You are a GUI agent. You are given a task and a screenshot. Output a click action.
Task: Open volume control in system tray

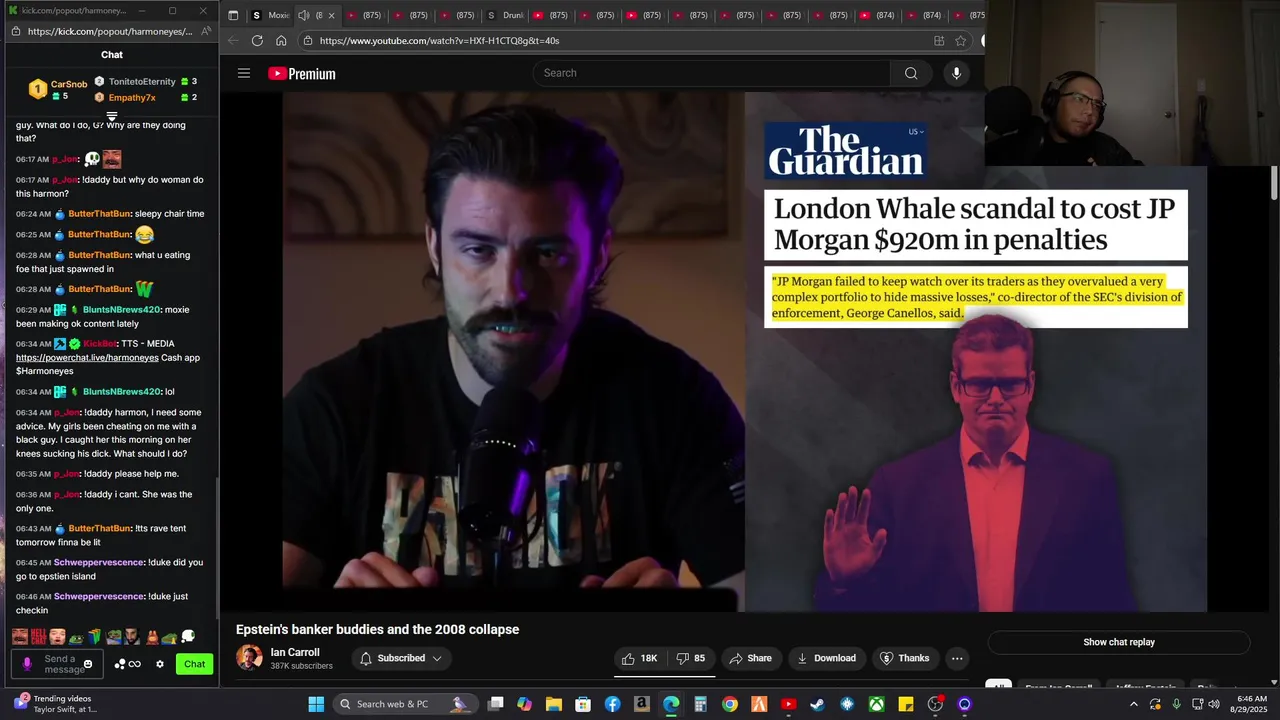1213,704
